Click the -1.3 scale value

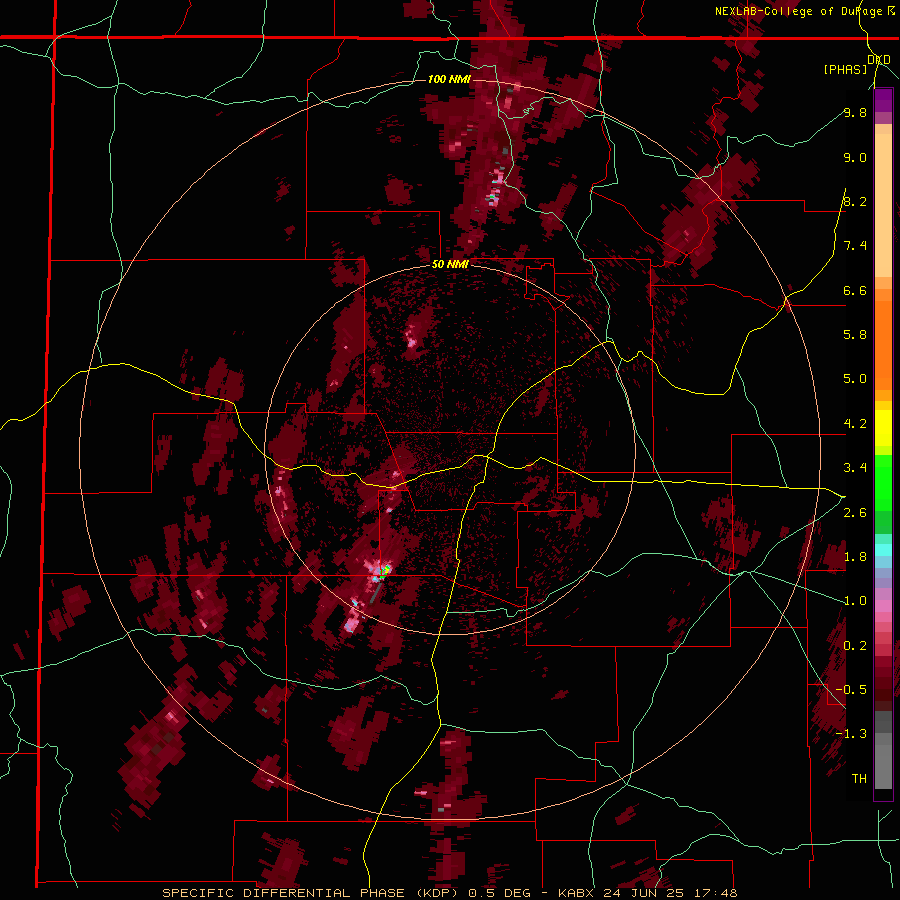[x=851, y=734]
